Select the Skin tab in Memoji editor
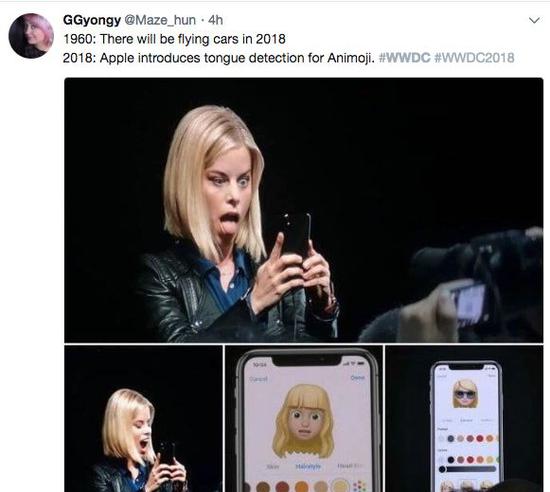 (273, 467)
